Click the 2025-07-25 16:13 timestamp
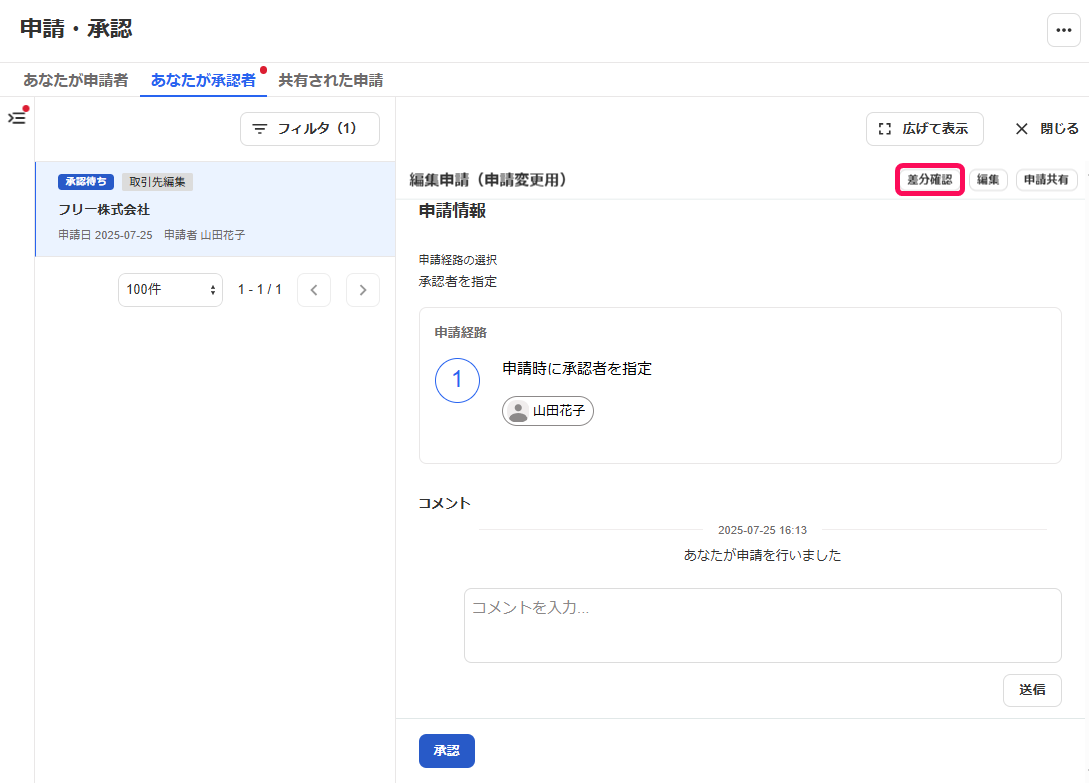 763,530
